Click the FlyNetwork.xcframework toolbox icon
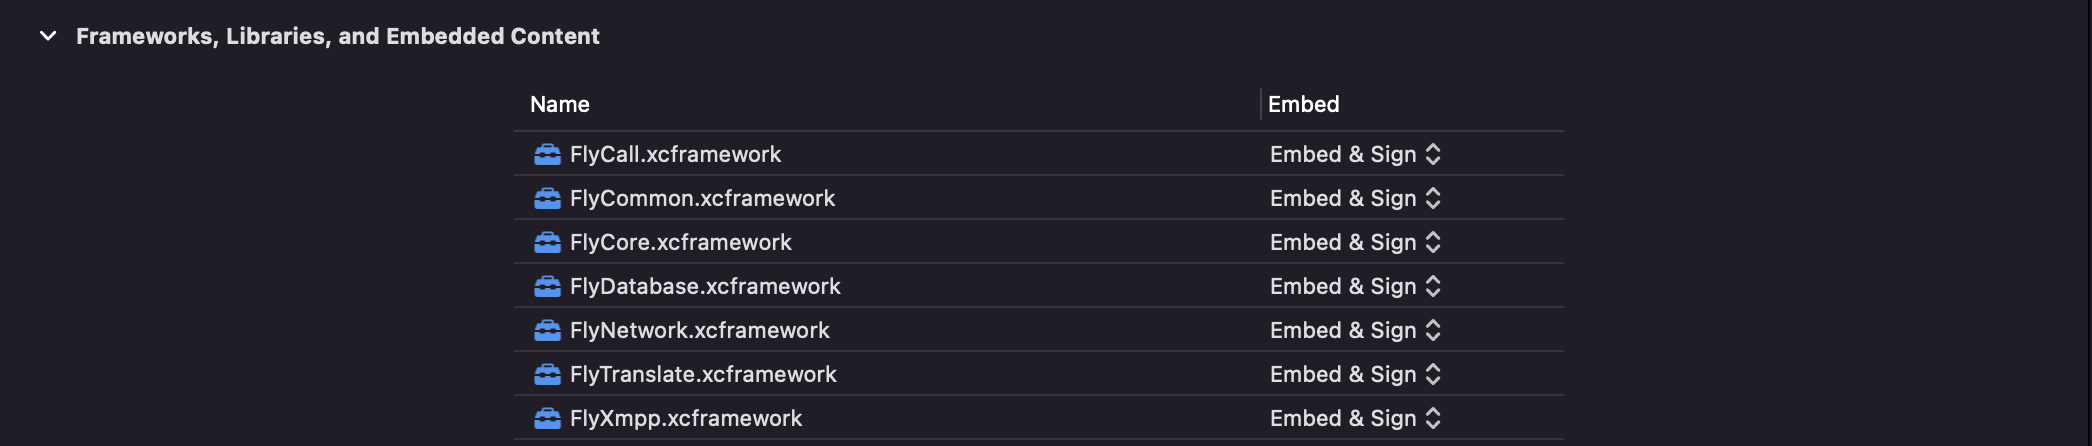Image resolution: width=2092 pixels, height=446 pixels. coord(547,330)
